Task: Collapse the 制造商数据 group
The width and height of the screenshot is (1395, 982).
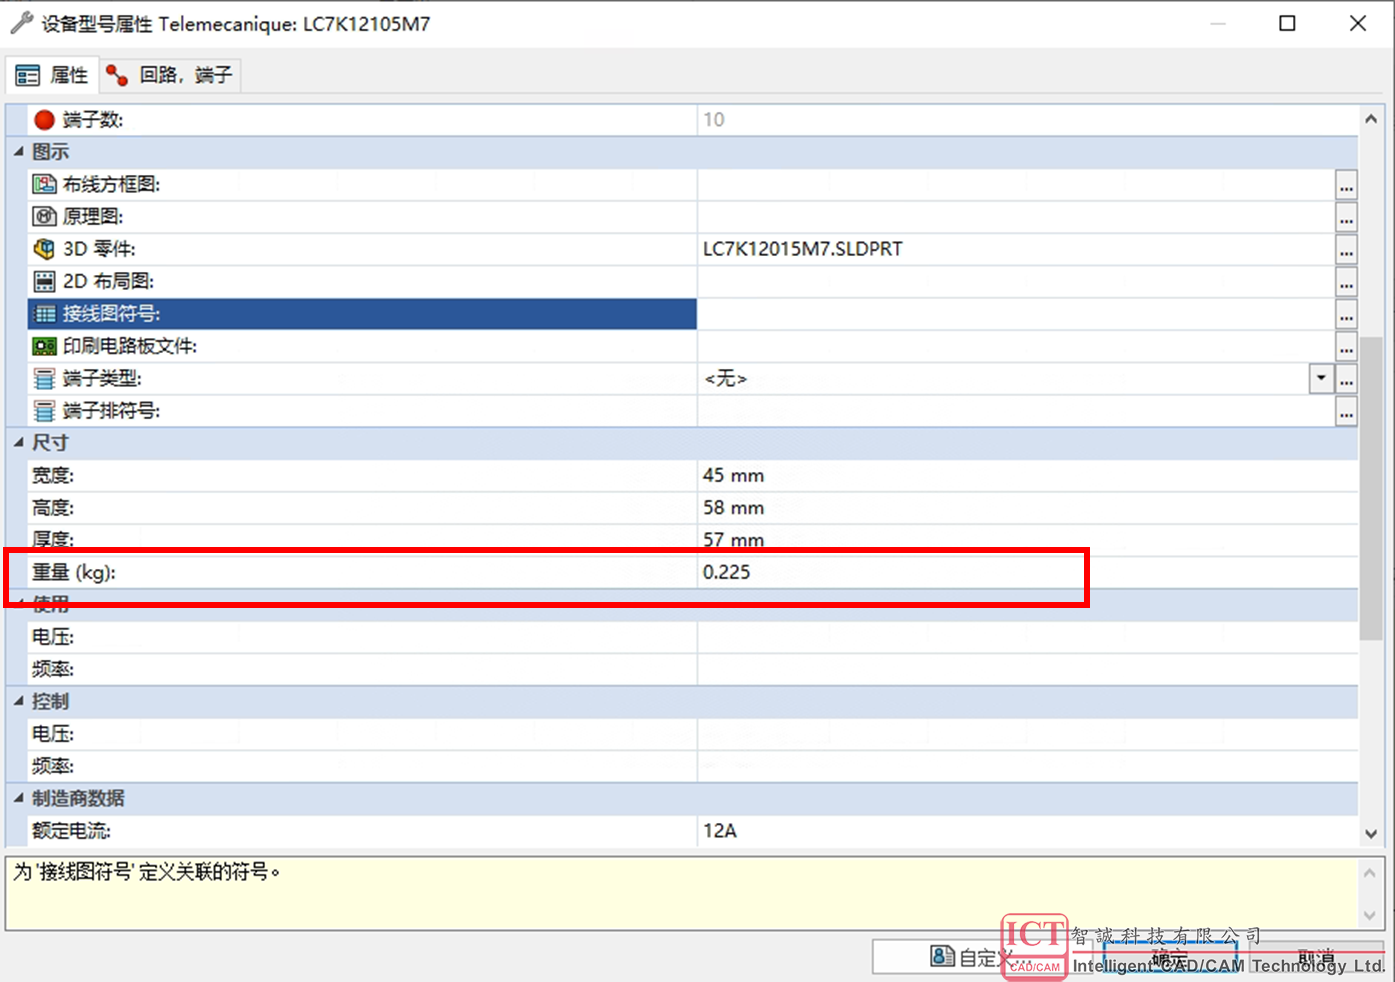Action: tap(18, 799)
